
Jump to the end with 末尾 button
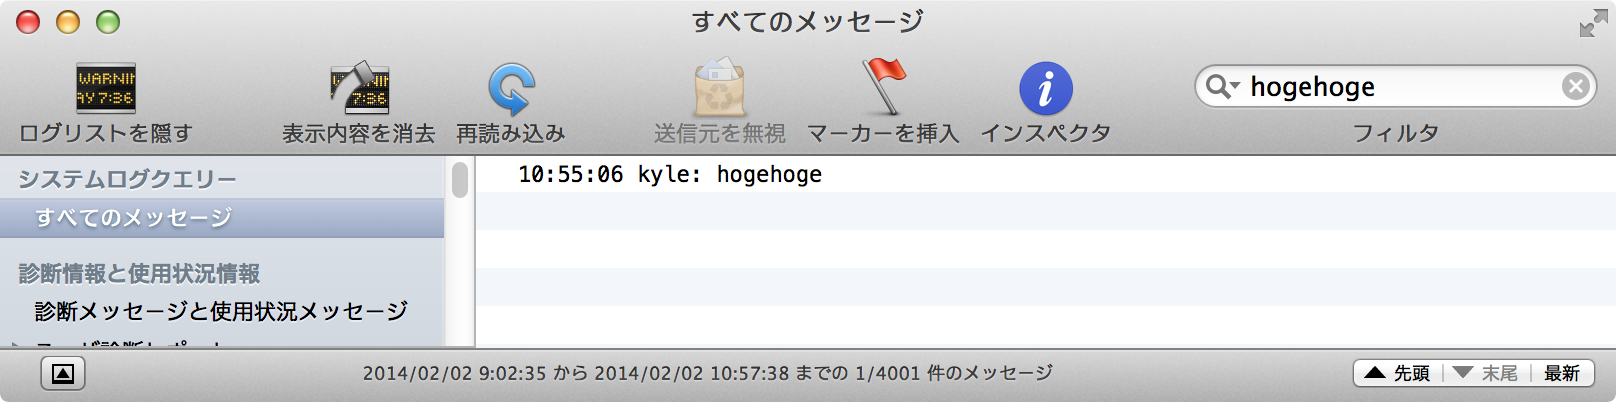pos(1486,373)
